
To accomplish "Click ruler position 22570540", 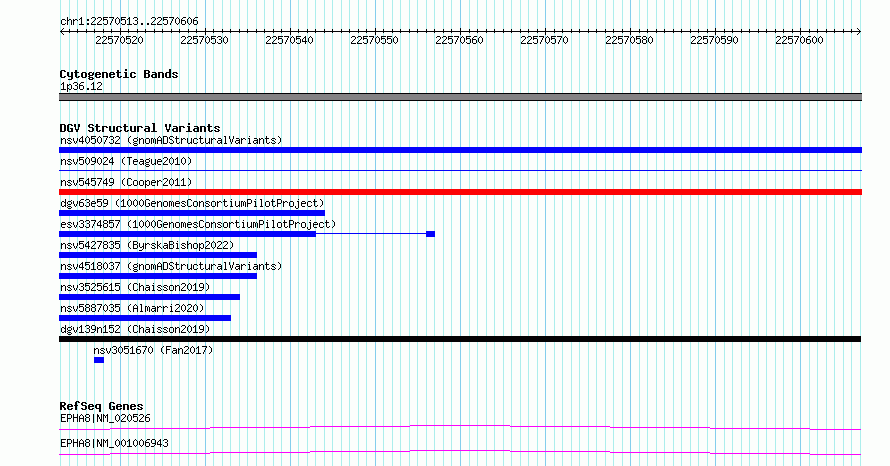I will click(289, 40).
